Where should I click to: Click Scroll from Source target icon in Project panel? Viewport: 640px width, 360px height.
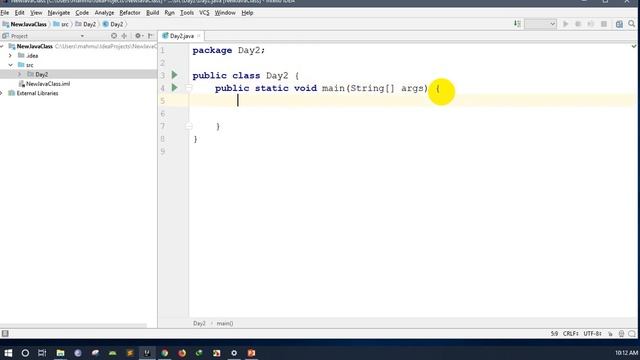114,36
